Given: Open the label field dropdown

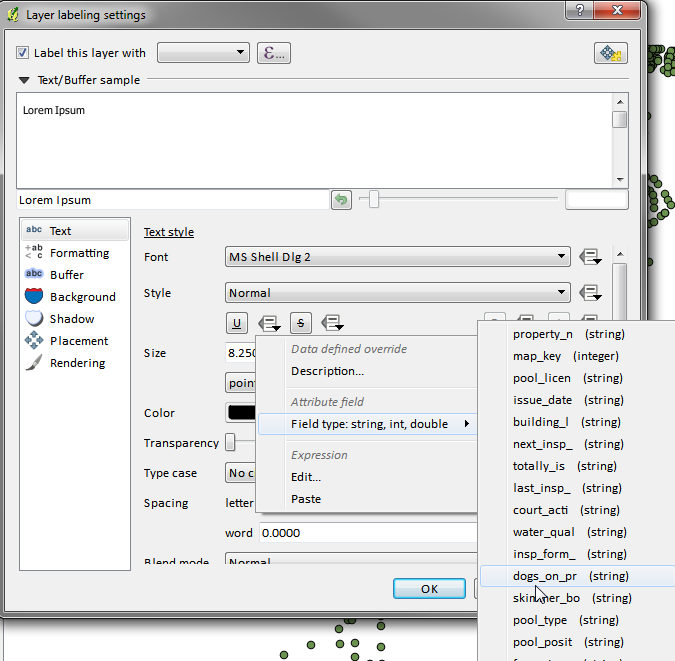Looking at the screenshot, I should click(x=203, y=53).
